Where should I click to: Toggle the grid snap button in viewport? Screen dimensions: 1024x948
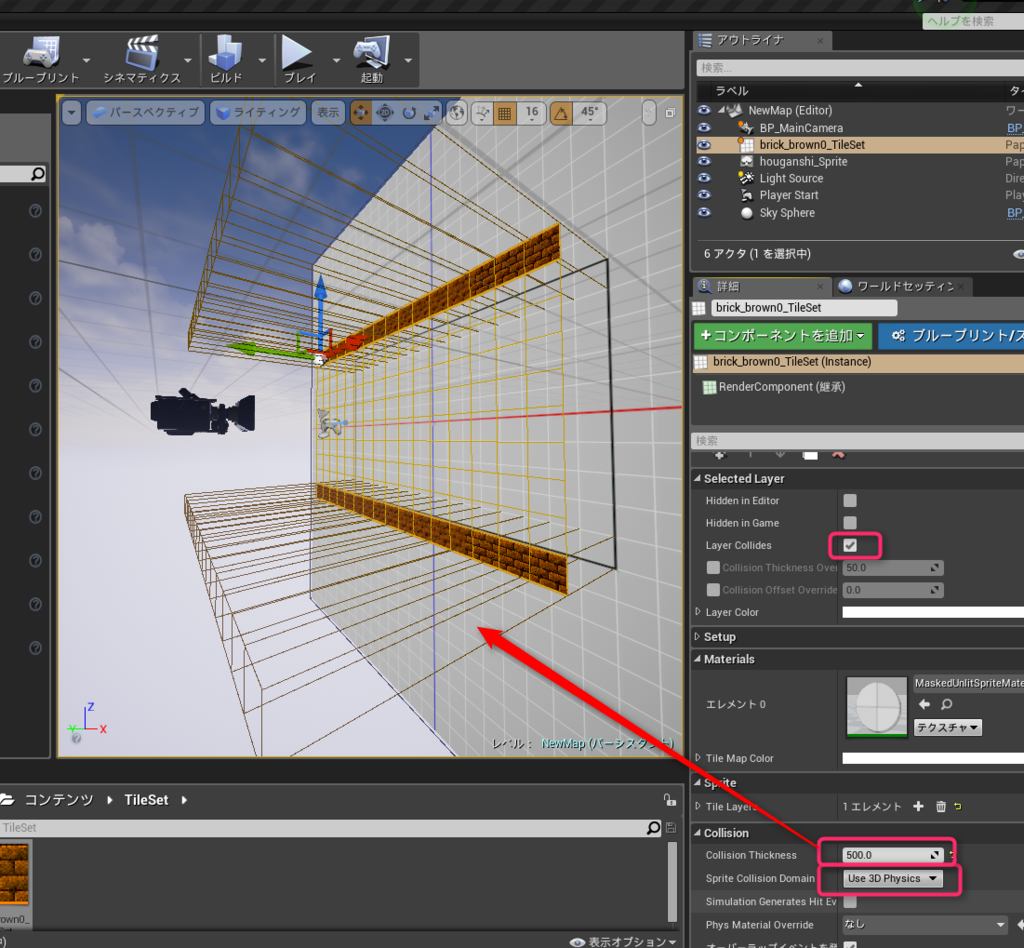pyautogui.click(x=505, y=113)
